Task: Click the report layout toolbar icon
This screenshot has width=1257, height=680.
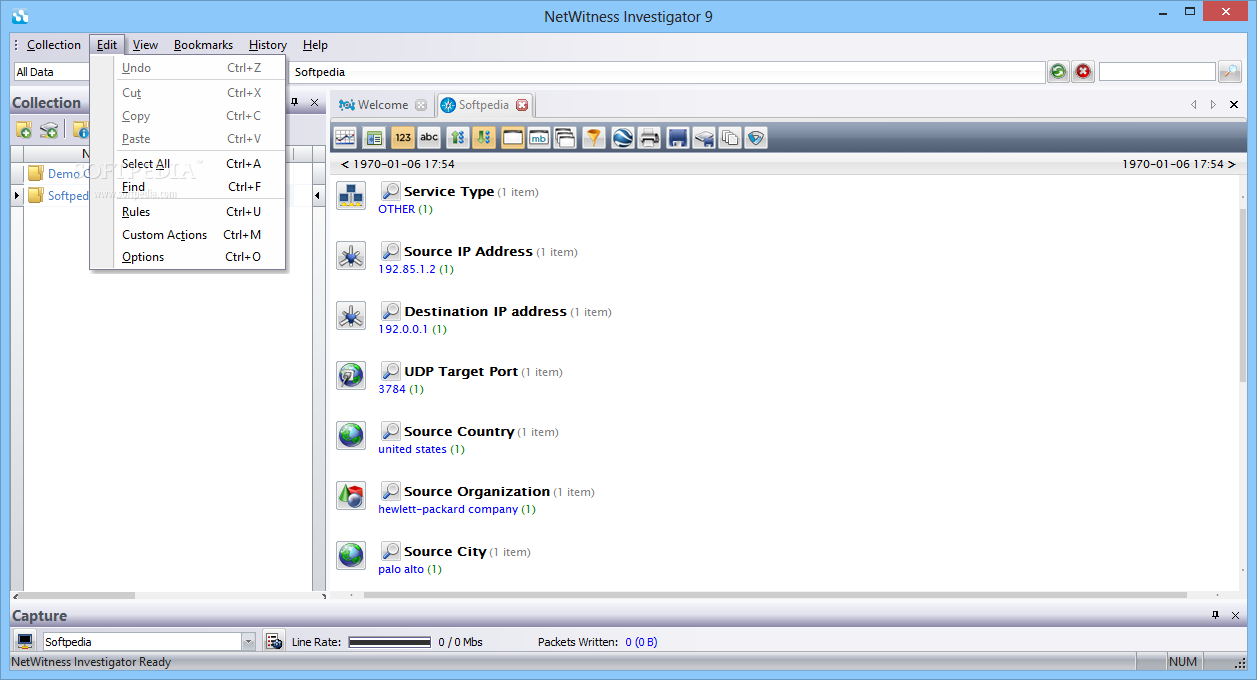Action: [374, 138]
